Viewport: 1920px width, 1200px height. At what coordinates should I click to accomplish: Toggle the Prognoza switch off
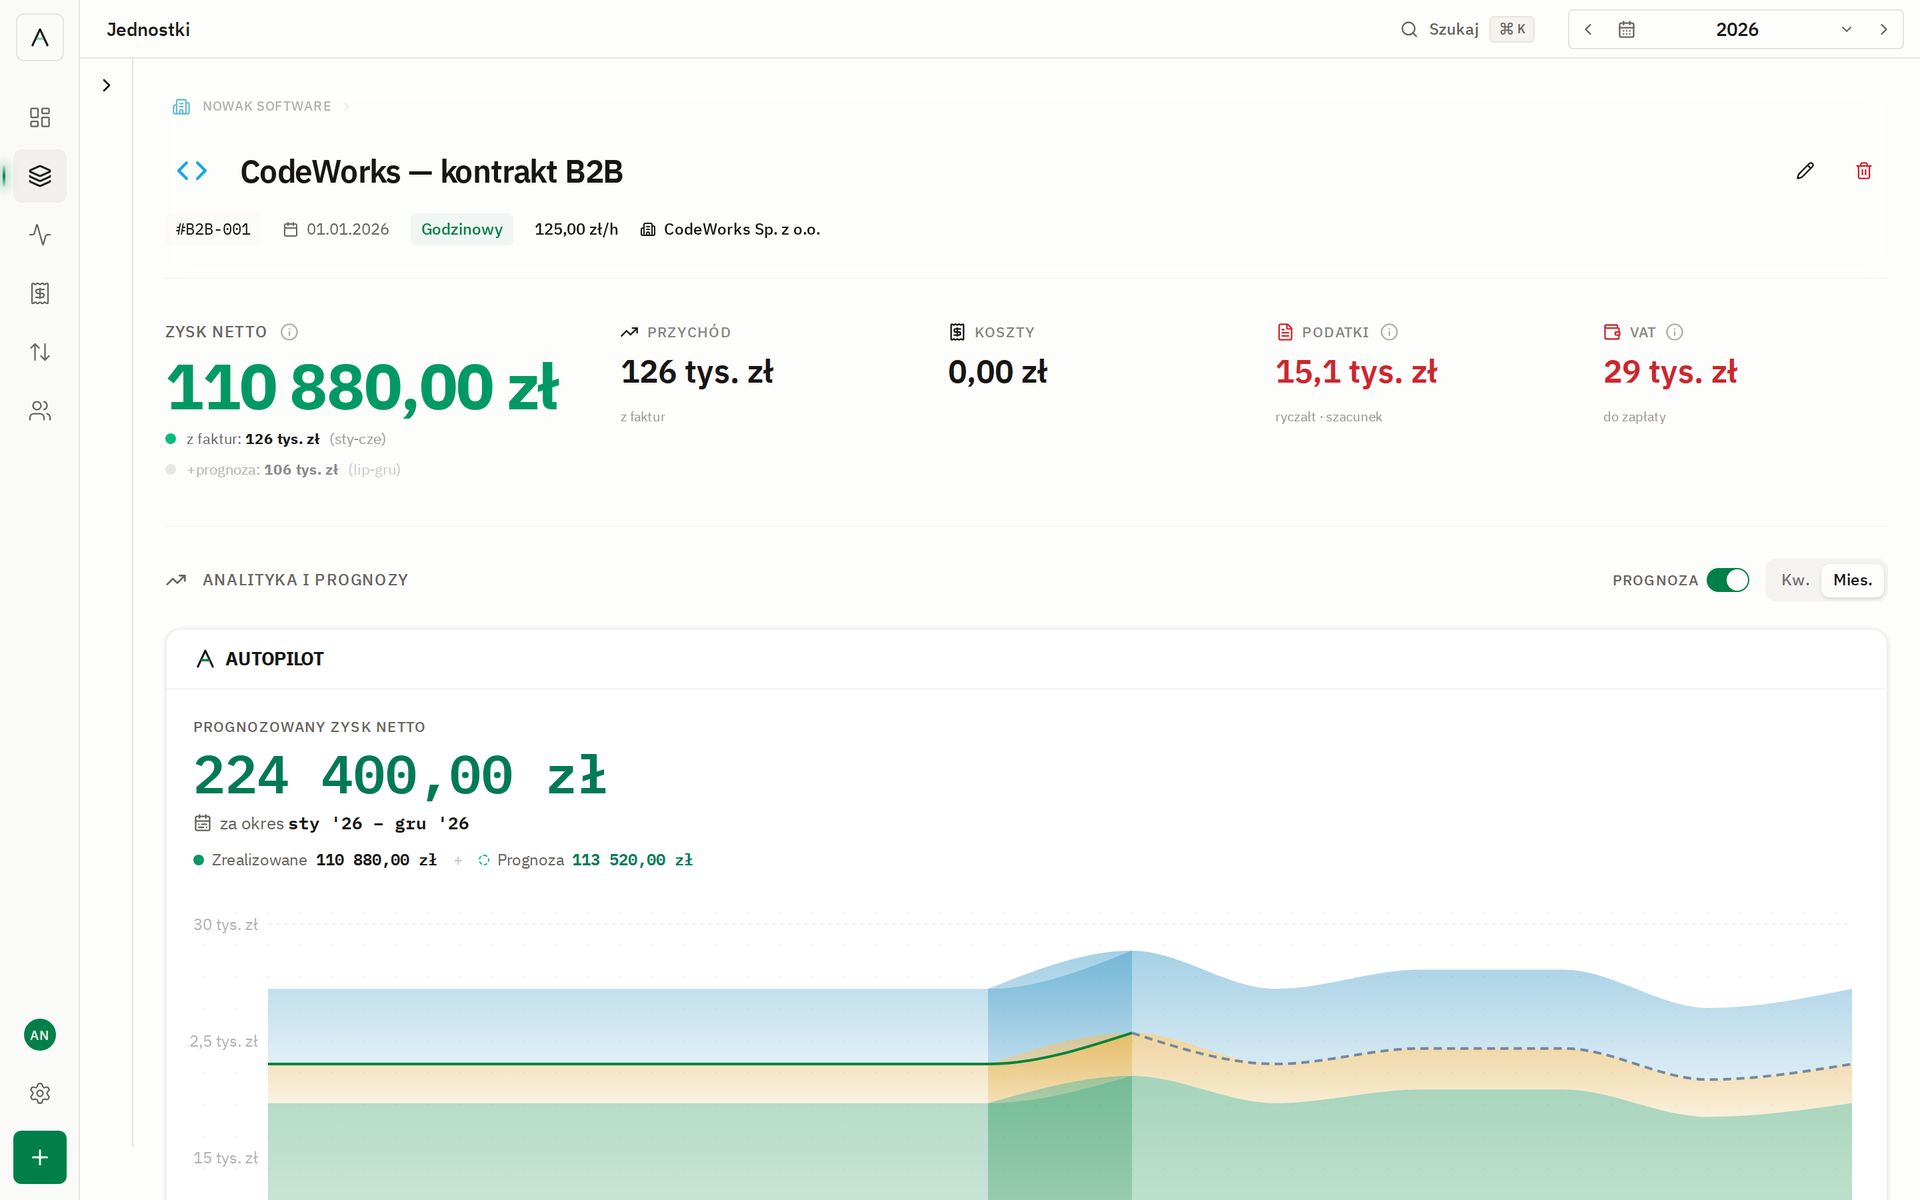(1728, 580)
